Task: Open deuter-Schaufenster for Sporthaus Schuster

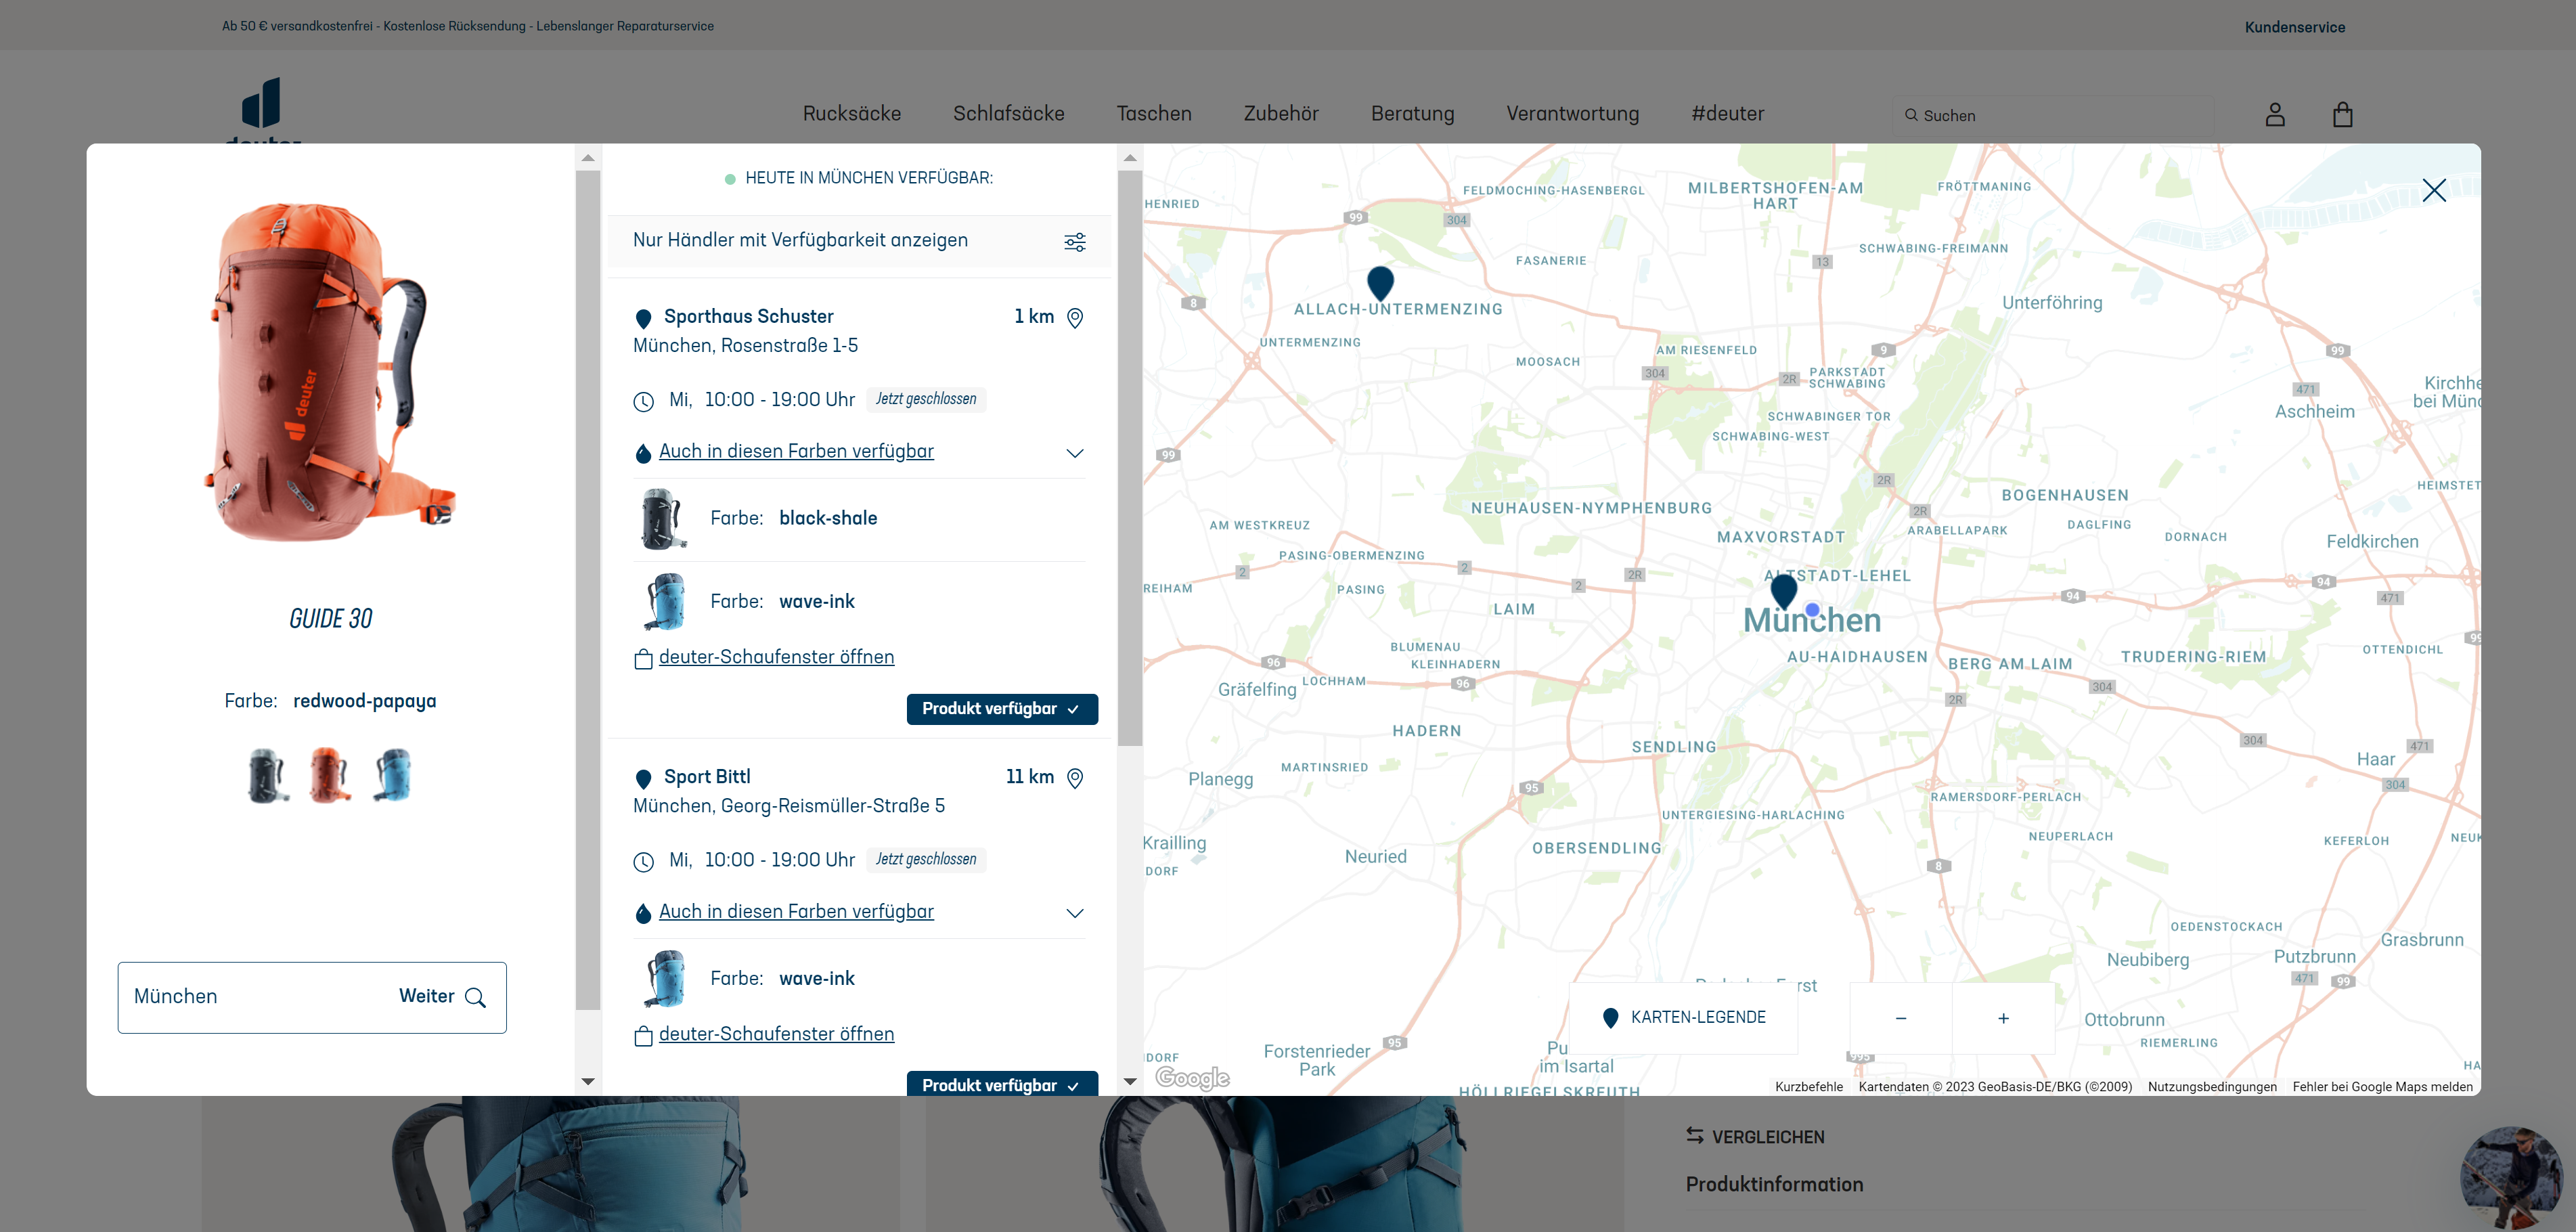Action: pos(776,657)
